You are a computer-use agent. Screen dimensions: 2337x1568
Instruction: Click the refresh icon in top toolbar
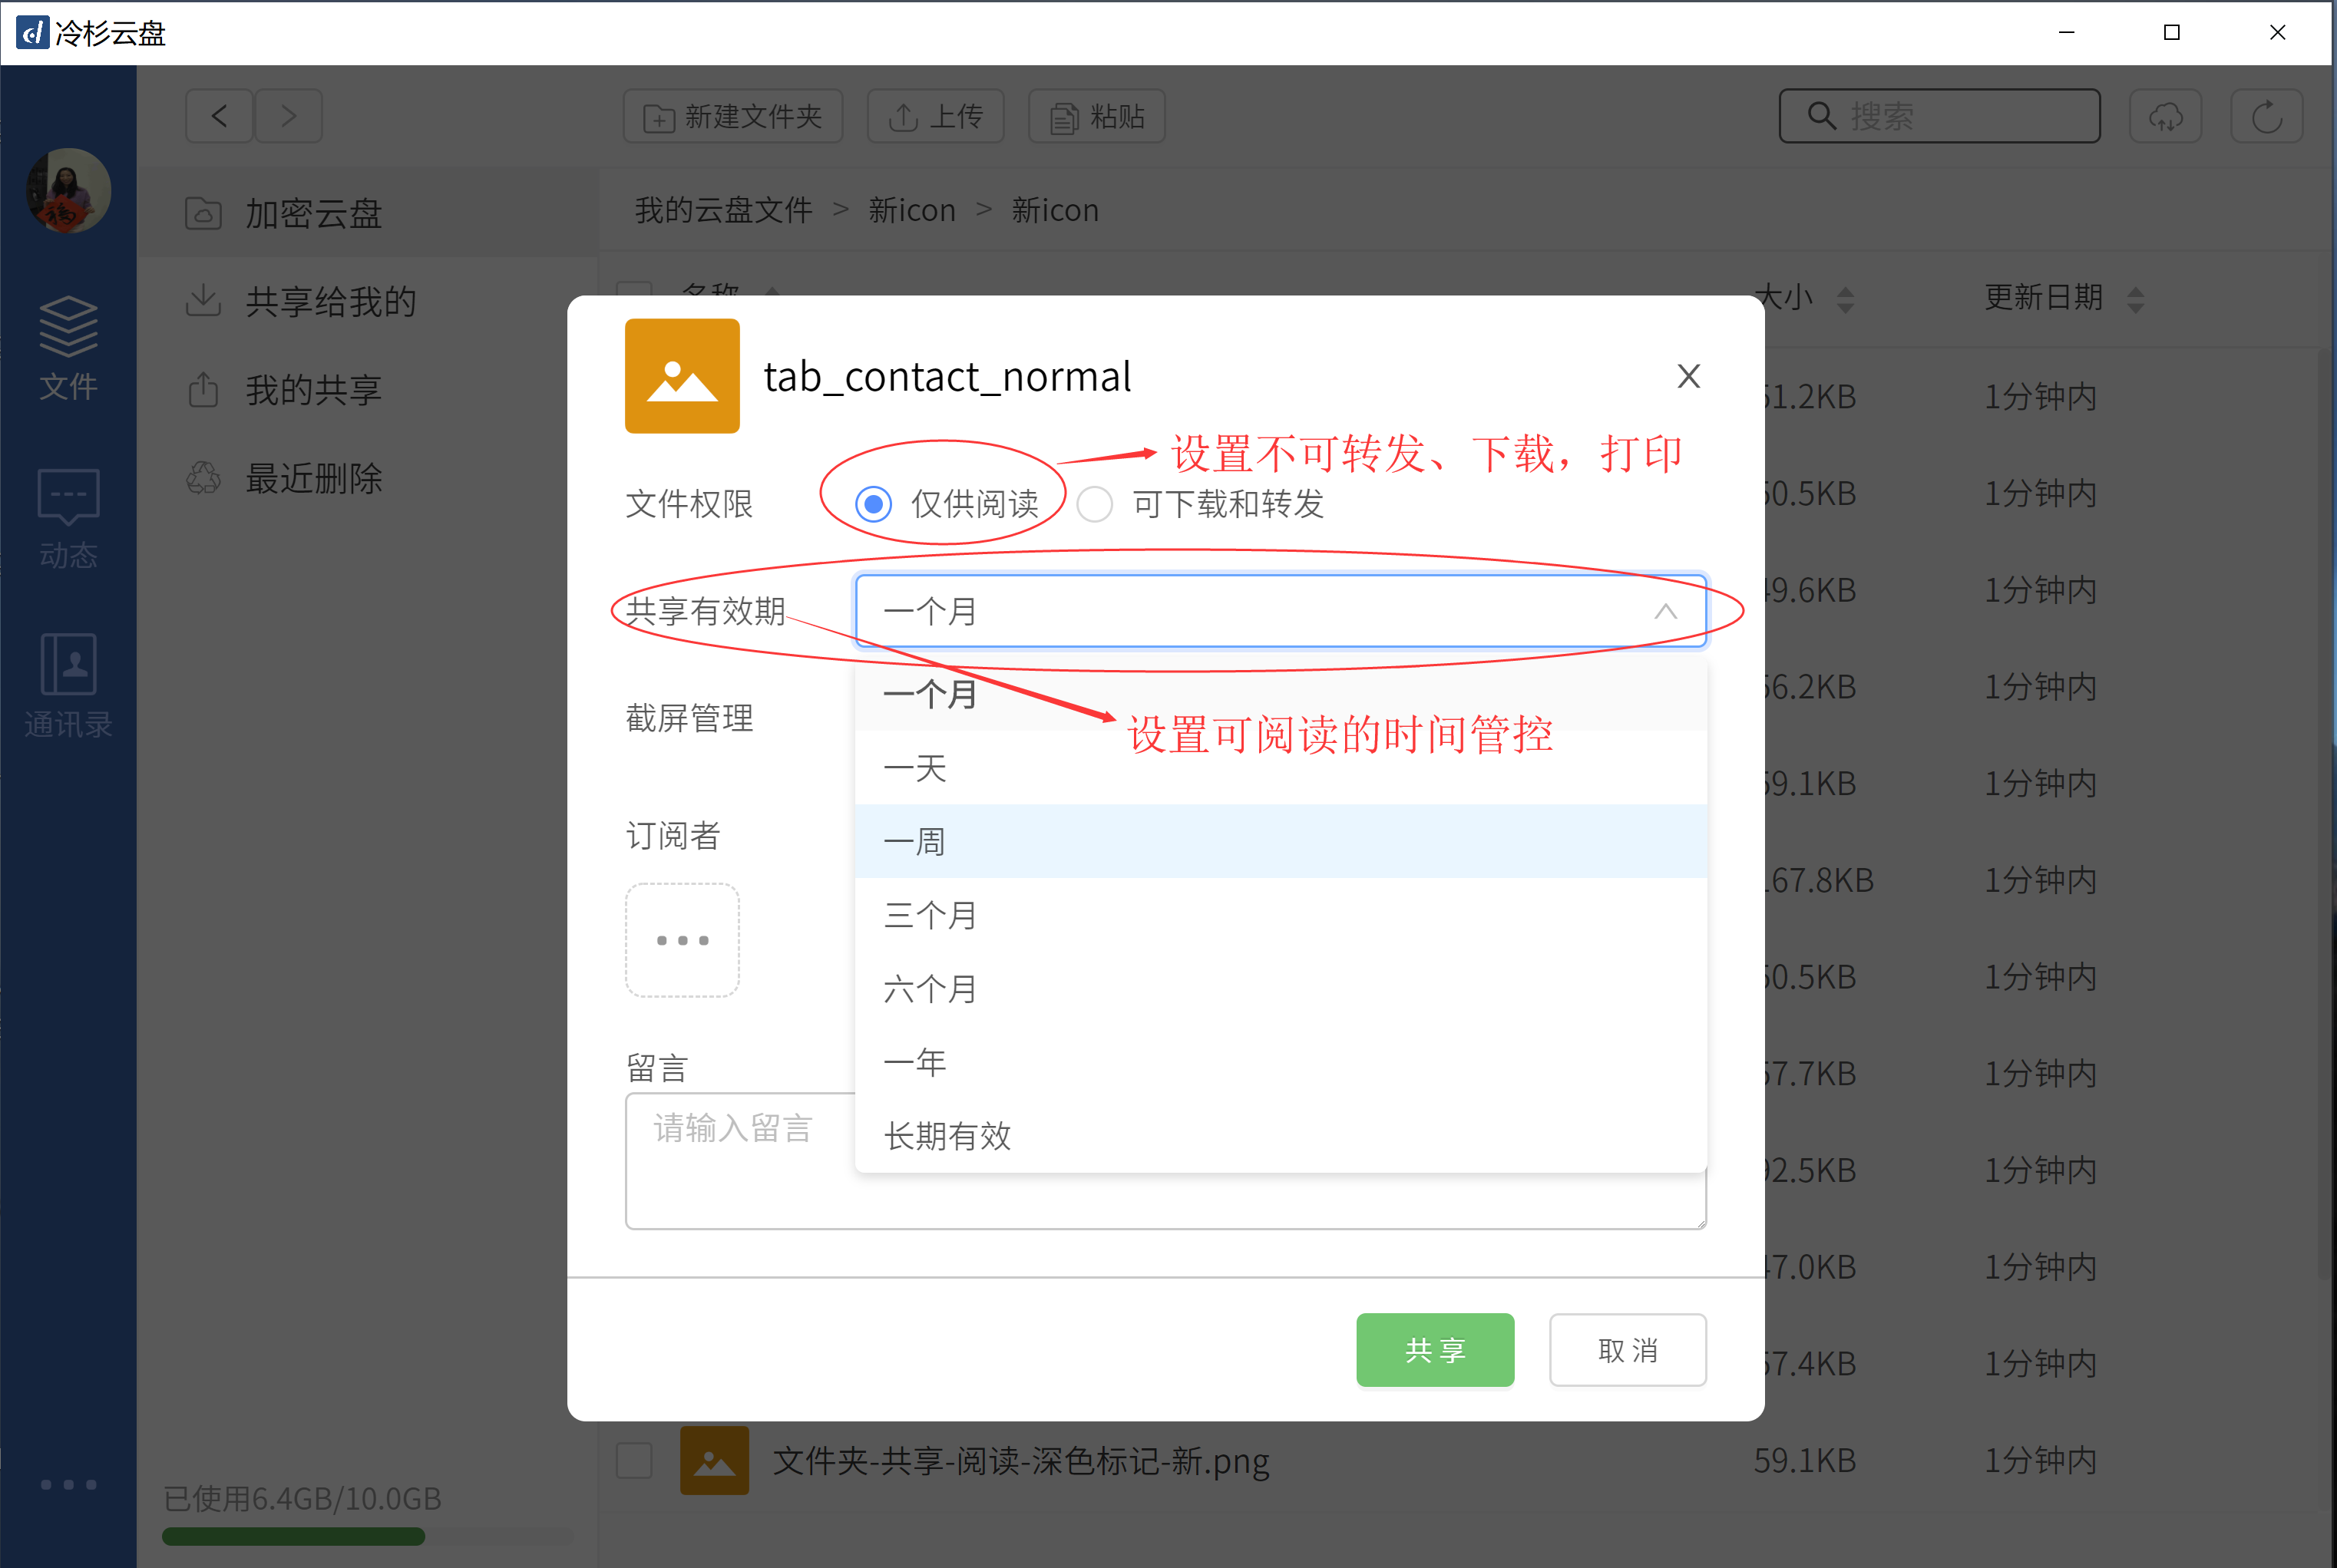pos(2266,116)
